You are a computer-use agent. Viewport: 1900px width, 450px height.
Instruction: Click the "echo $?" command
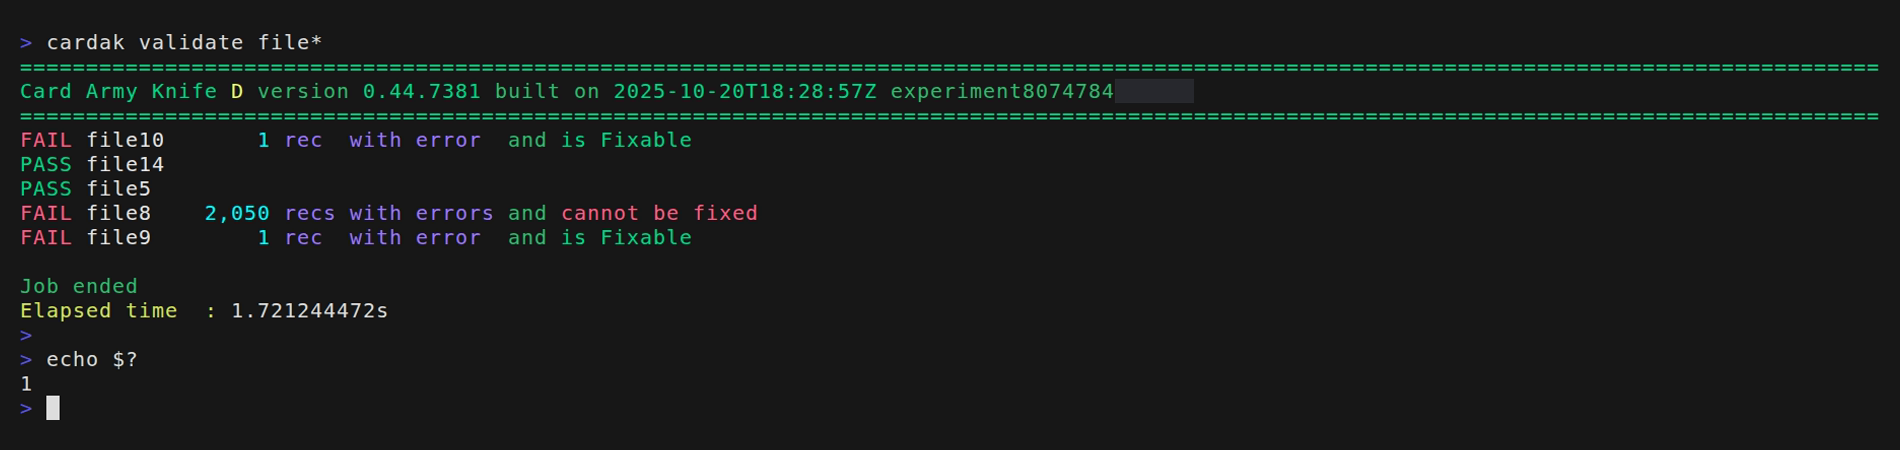pyautogui.click(x=92, y=359)
